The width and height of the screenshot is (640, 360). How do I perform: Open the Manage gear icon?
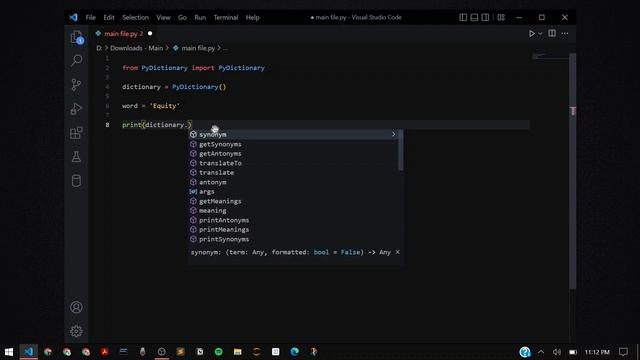point(76,331)
